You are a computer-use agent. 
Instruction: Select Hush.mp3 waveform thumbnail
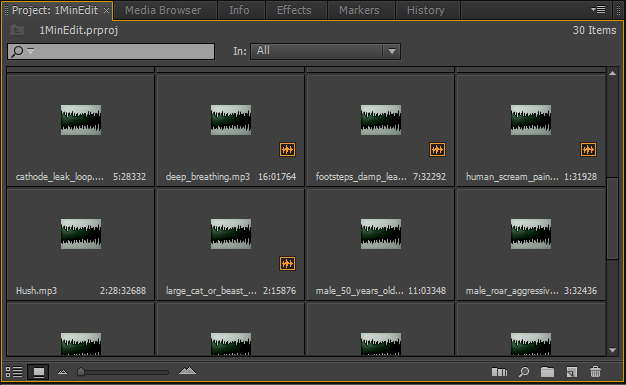(81, 234)
